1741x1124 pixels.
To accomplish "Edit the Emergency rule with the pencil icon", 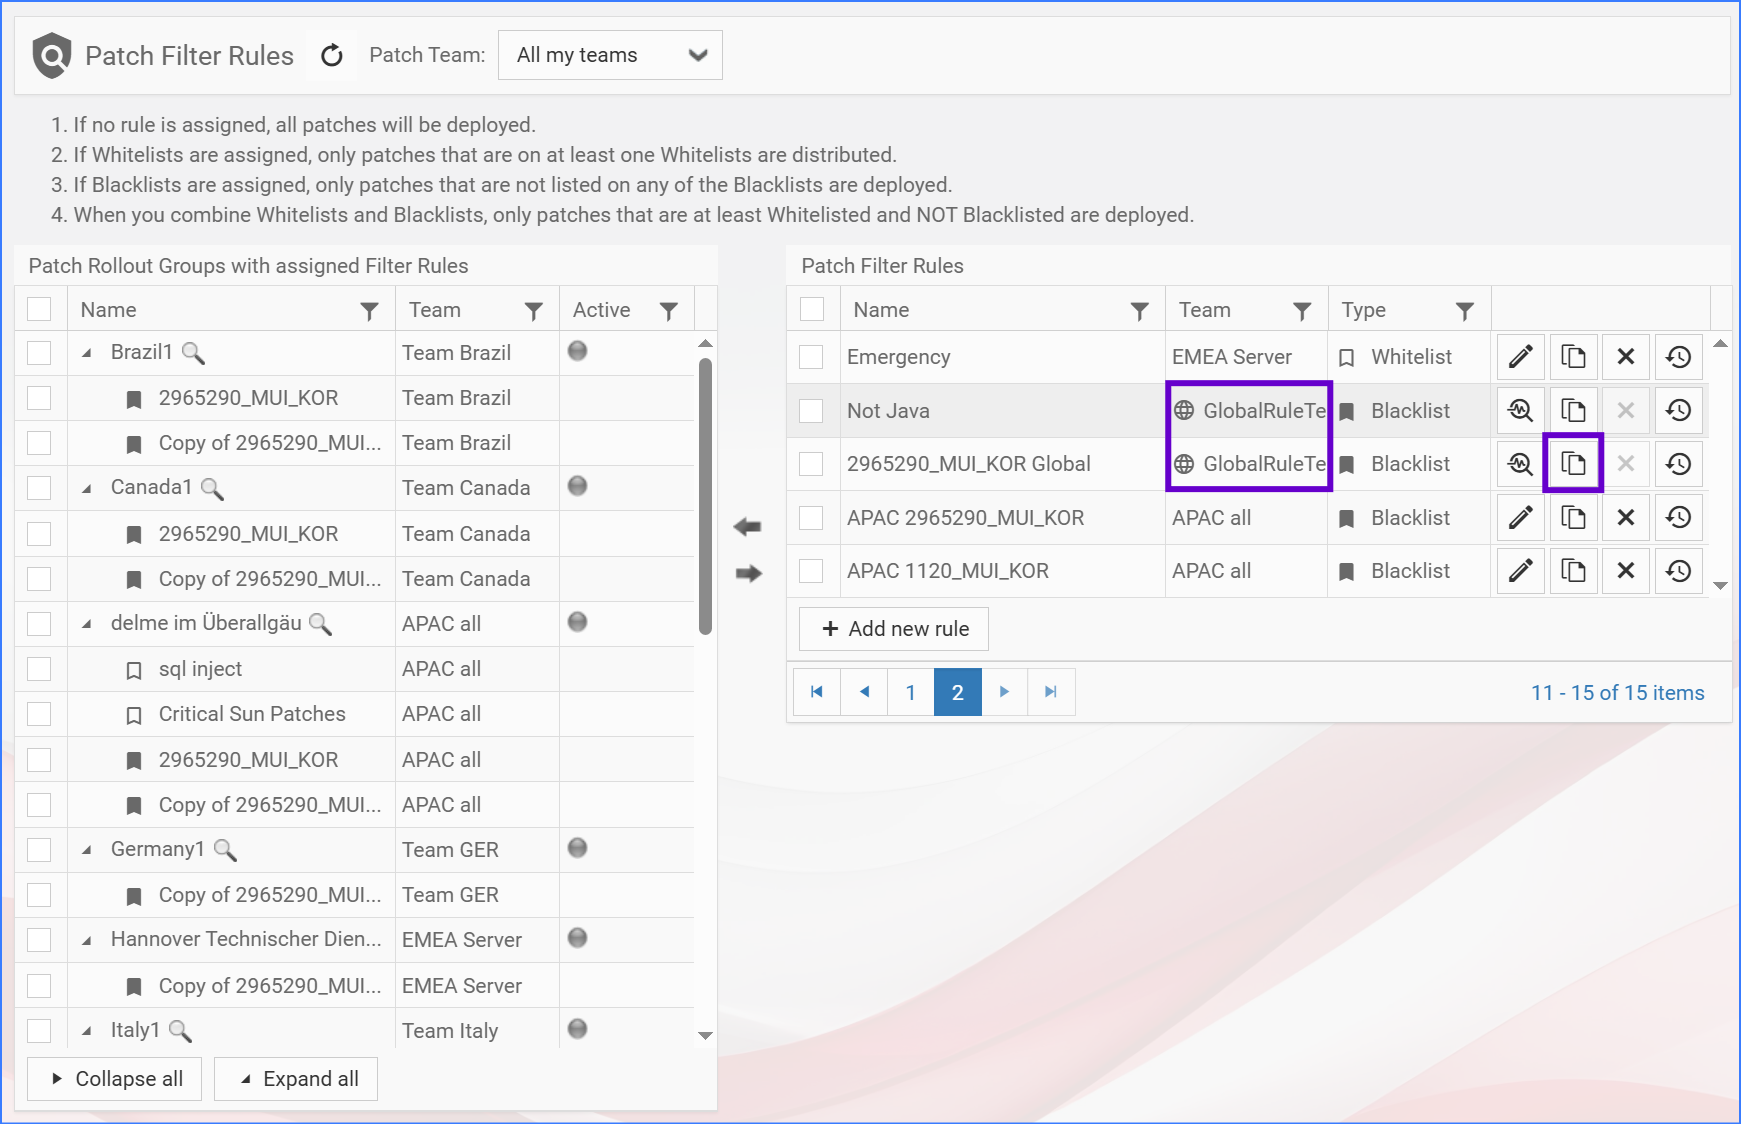I will tap(1520, 357).
